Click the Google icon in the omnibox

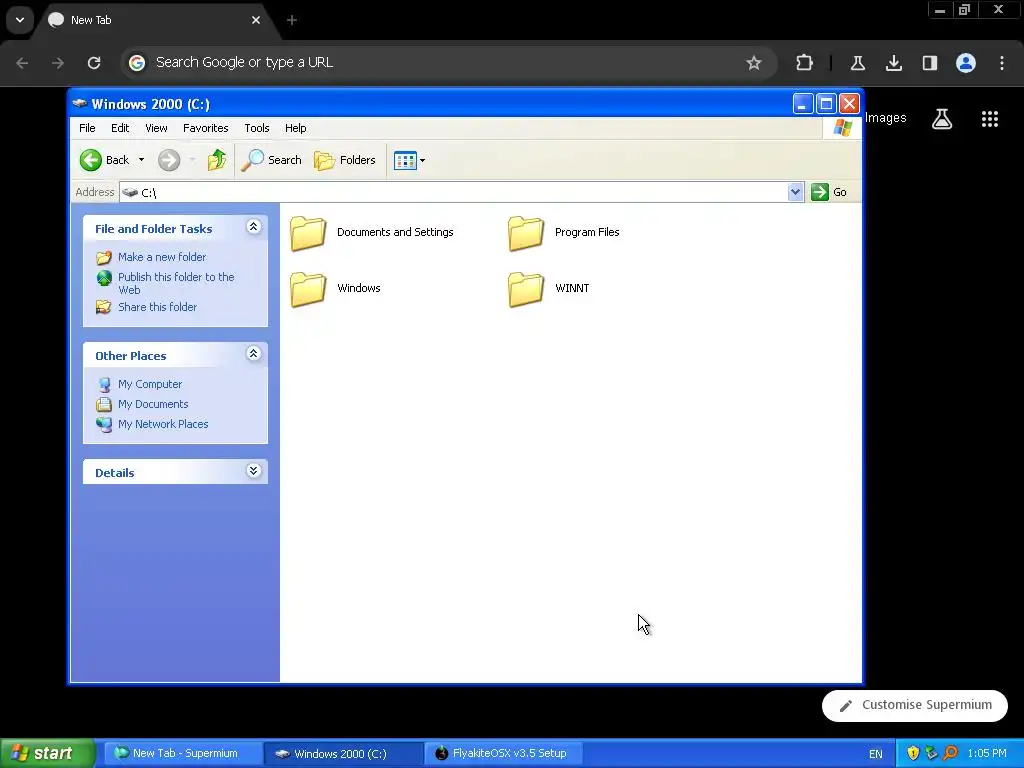pyautogui.click(x=136, y=63)
